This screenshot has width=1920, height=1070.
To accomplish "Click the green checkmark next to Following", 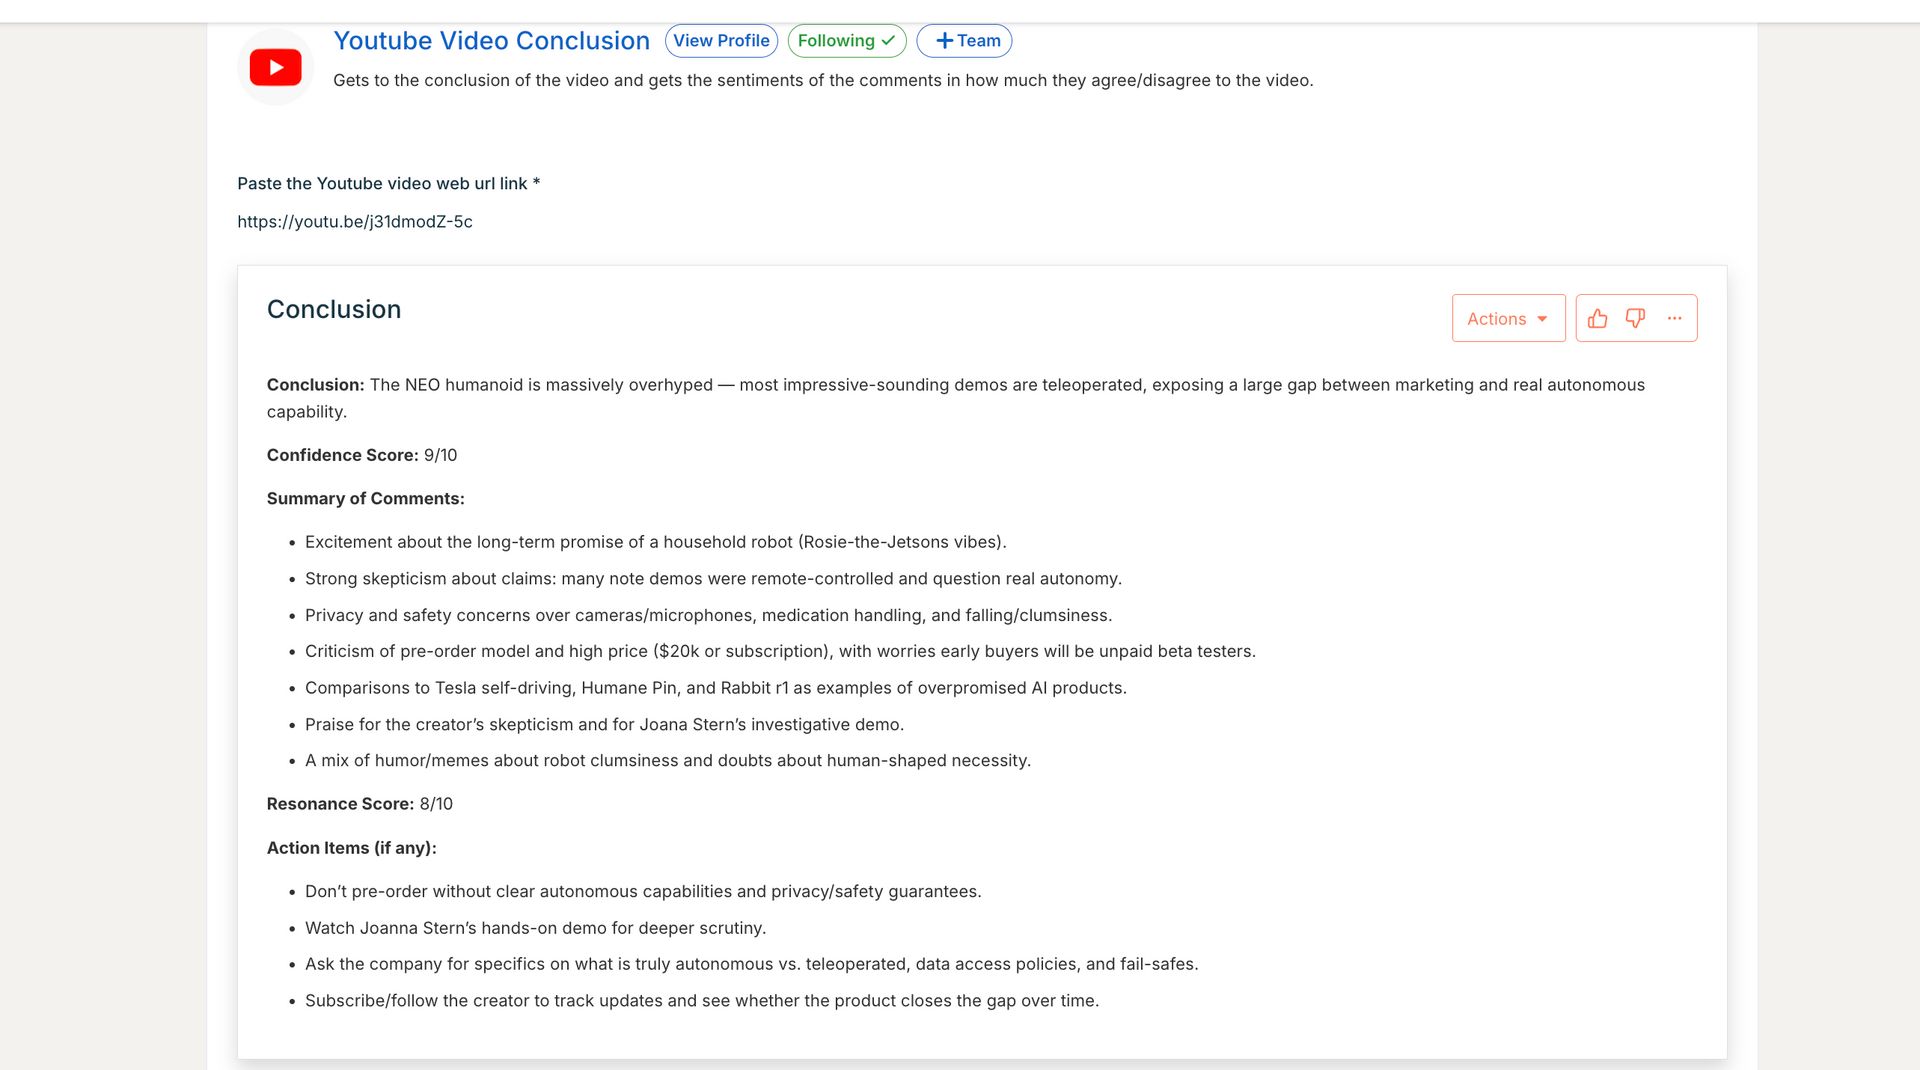I will (888, 41).
